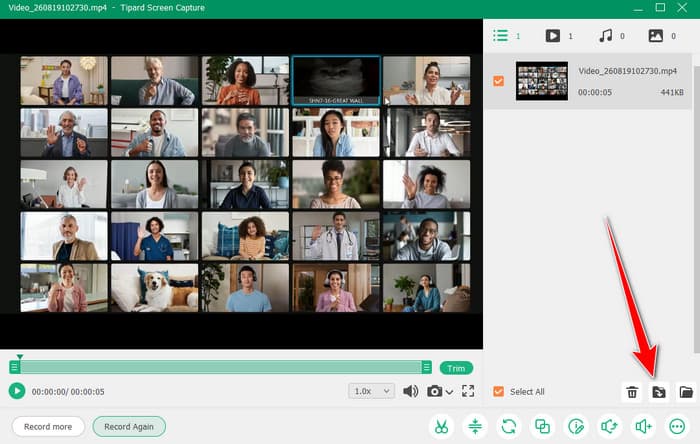Click the video preview area
The width and height of the screenshot is (700, 444).
tap(241, 184)
